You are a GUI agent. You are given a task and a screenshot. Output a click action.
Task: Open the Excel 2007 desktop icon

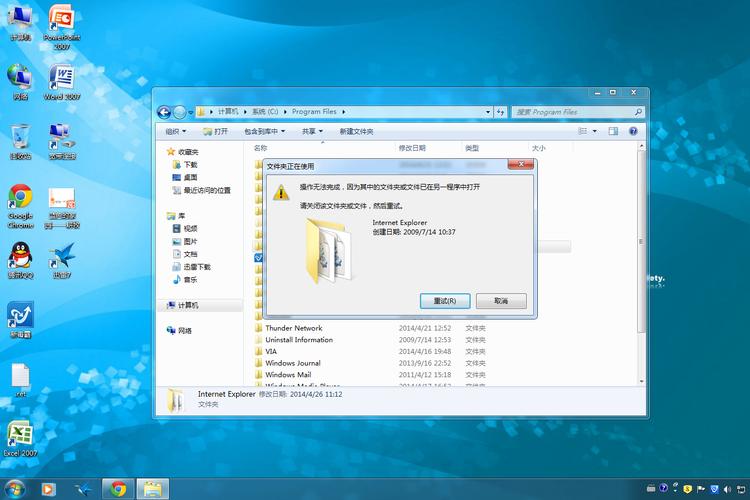pos(19,437)
